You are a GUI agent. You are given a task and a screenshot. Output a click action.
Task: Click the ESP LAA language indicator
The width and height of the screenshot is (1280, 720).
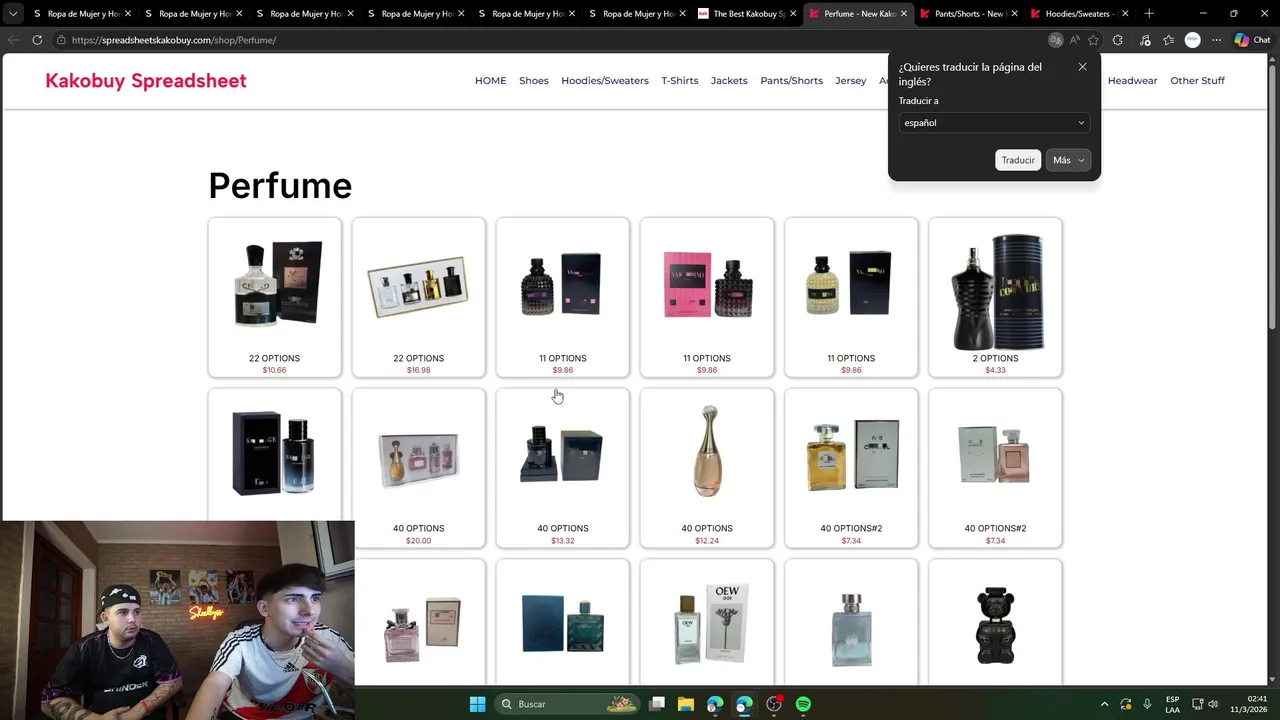point(1172,704)
